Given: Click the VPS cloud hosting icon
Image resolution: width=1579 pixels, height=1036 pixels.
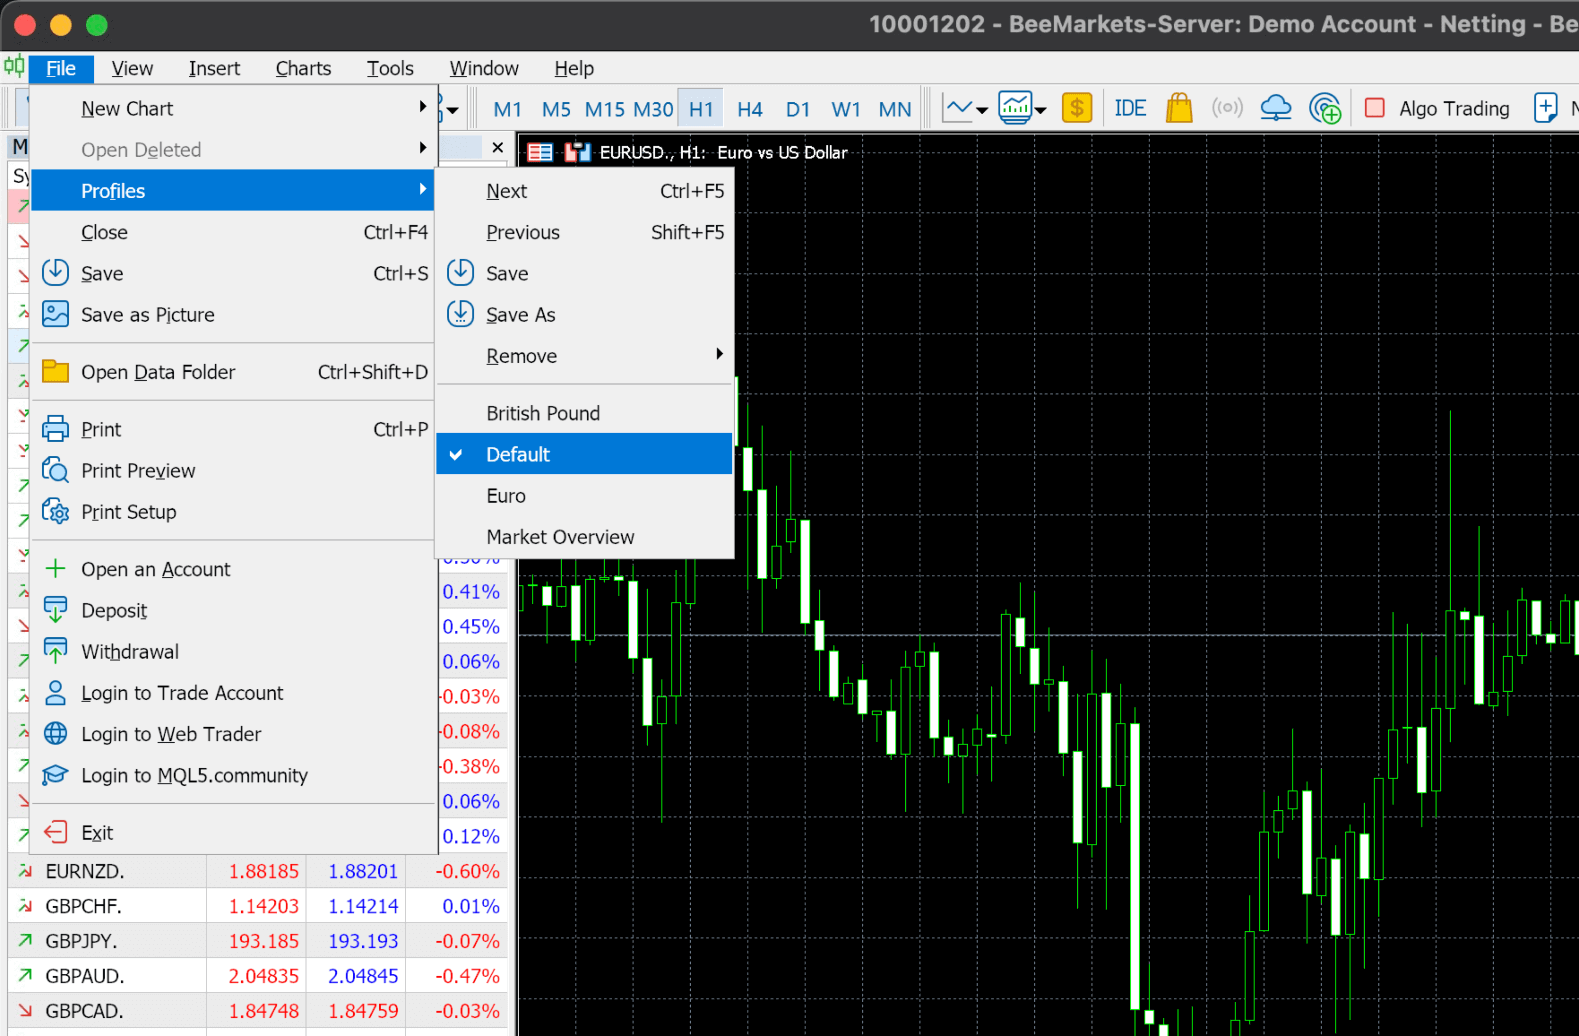Looking at the screenshot, I should pyautogui.click(x=1275, y=108).
